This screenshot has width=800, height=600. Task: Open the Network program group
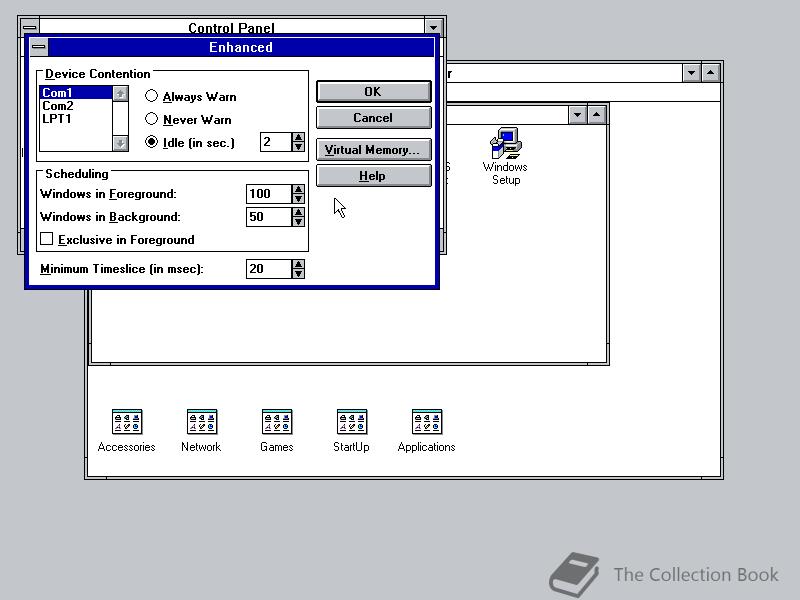[201, 431]
